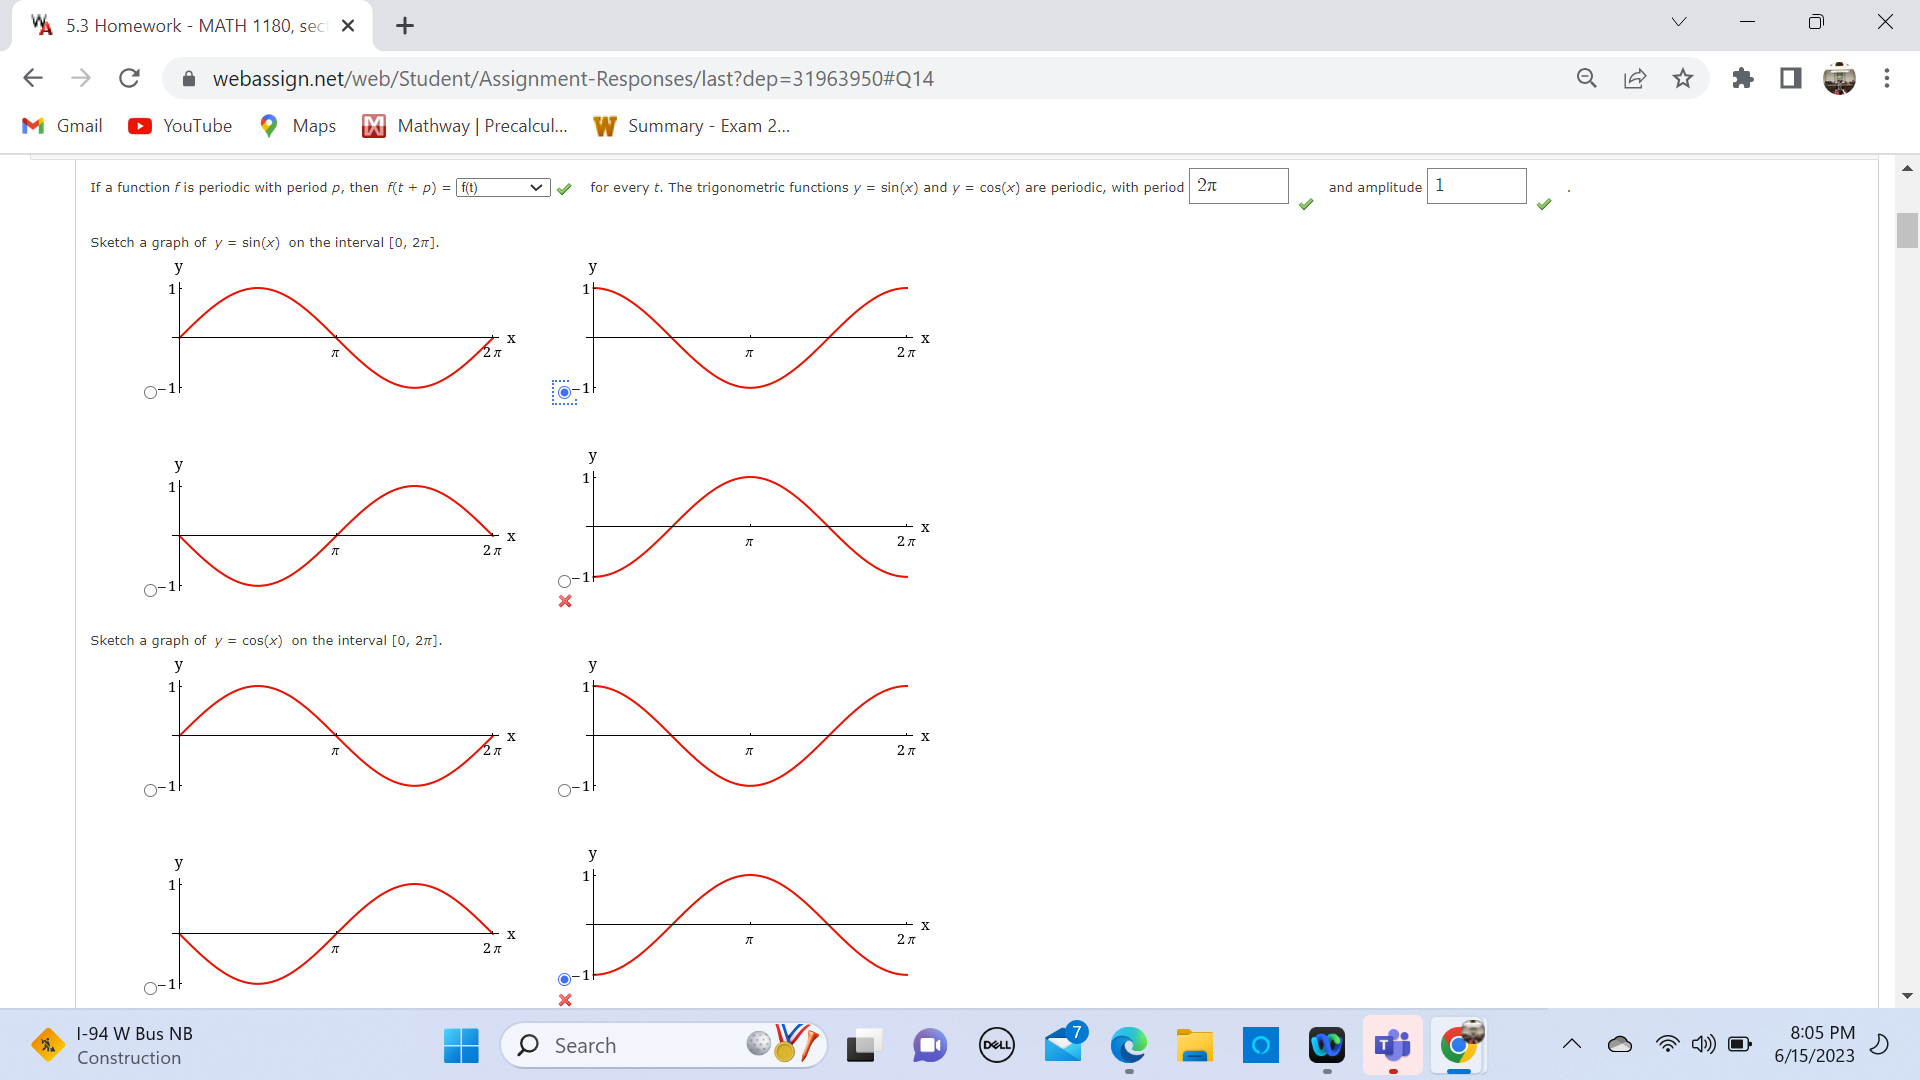Open the Mathway Precalculus bookmark
This screenshot has height=1080, width=1920.
[465, 126]
